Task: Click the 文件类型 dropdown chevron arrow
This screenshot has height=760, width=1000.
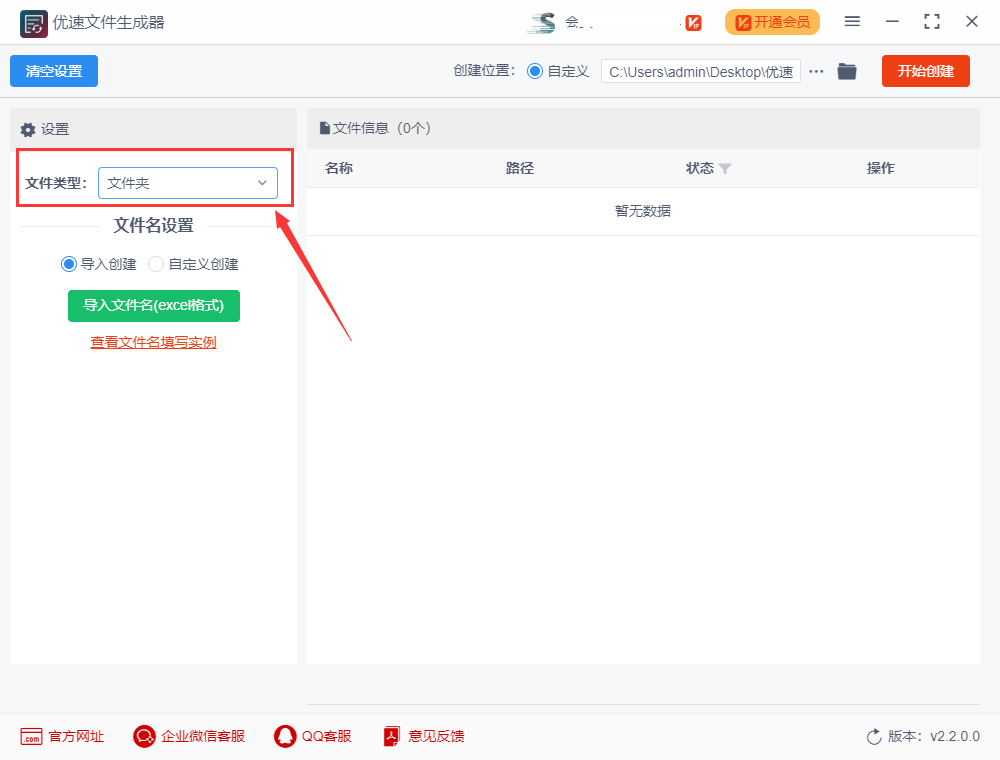Action: (x=262, y=183)
